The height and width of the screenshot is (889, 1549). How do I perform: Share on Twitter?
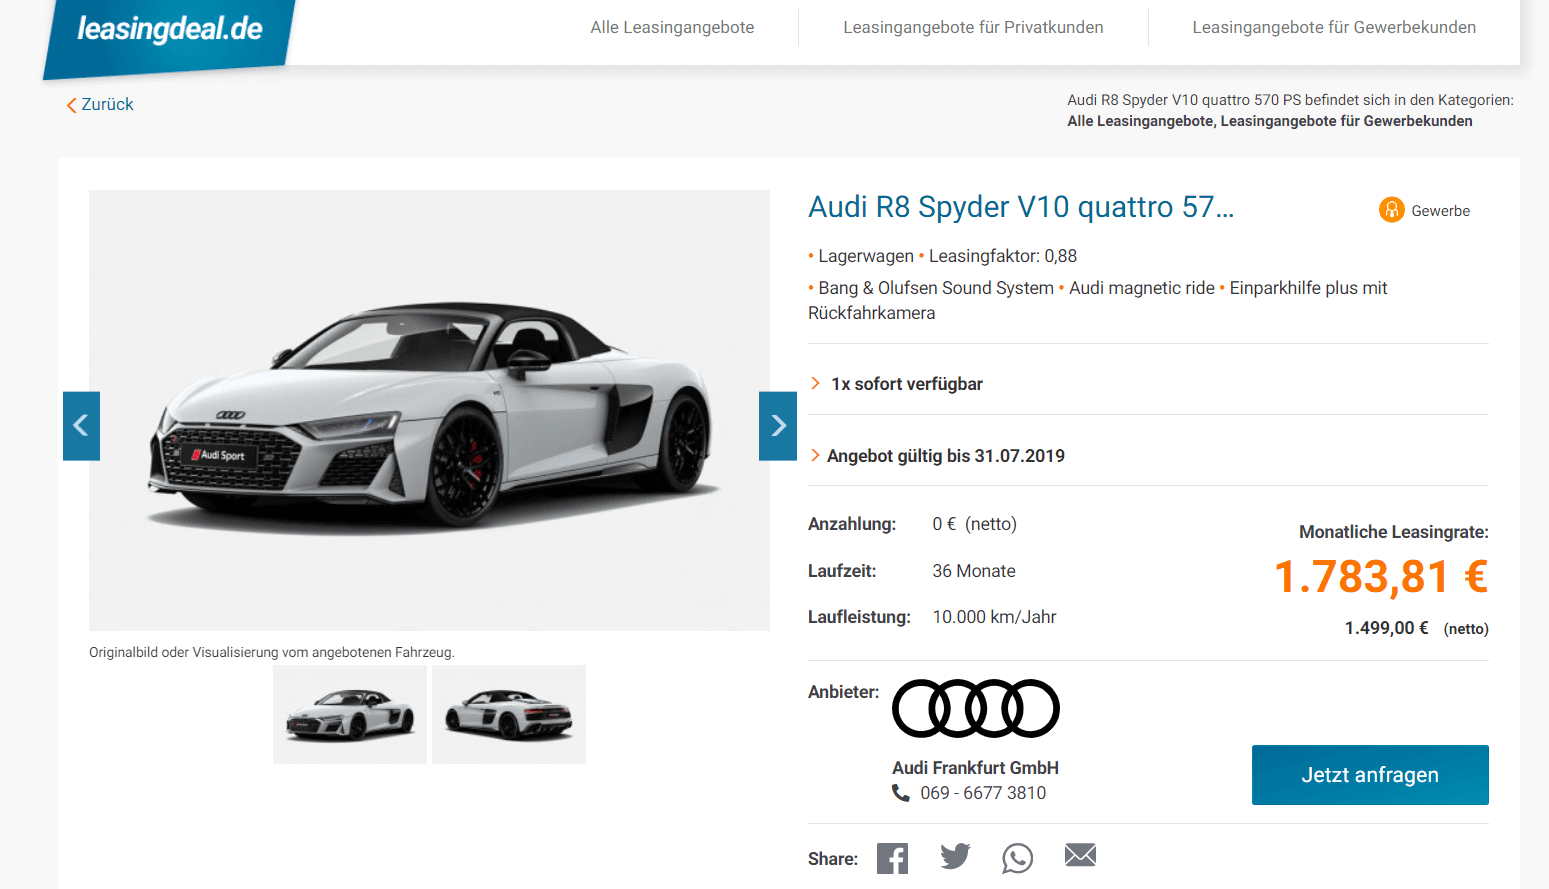point(955,856)
